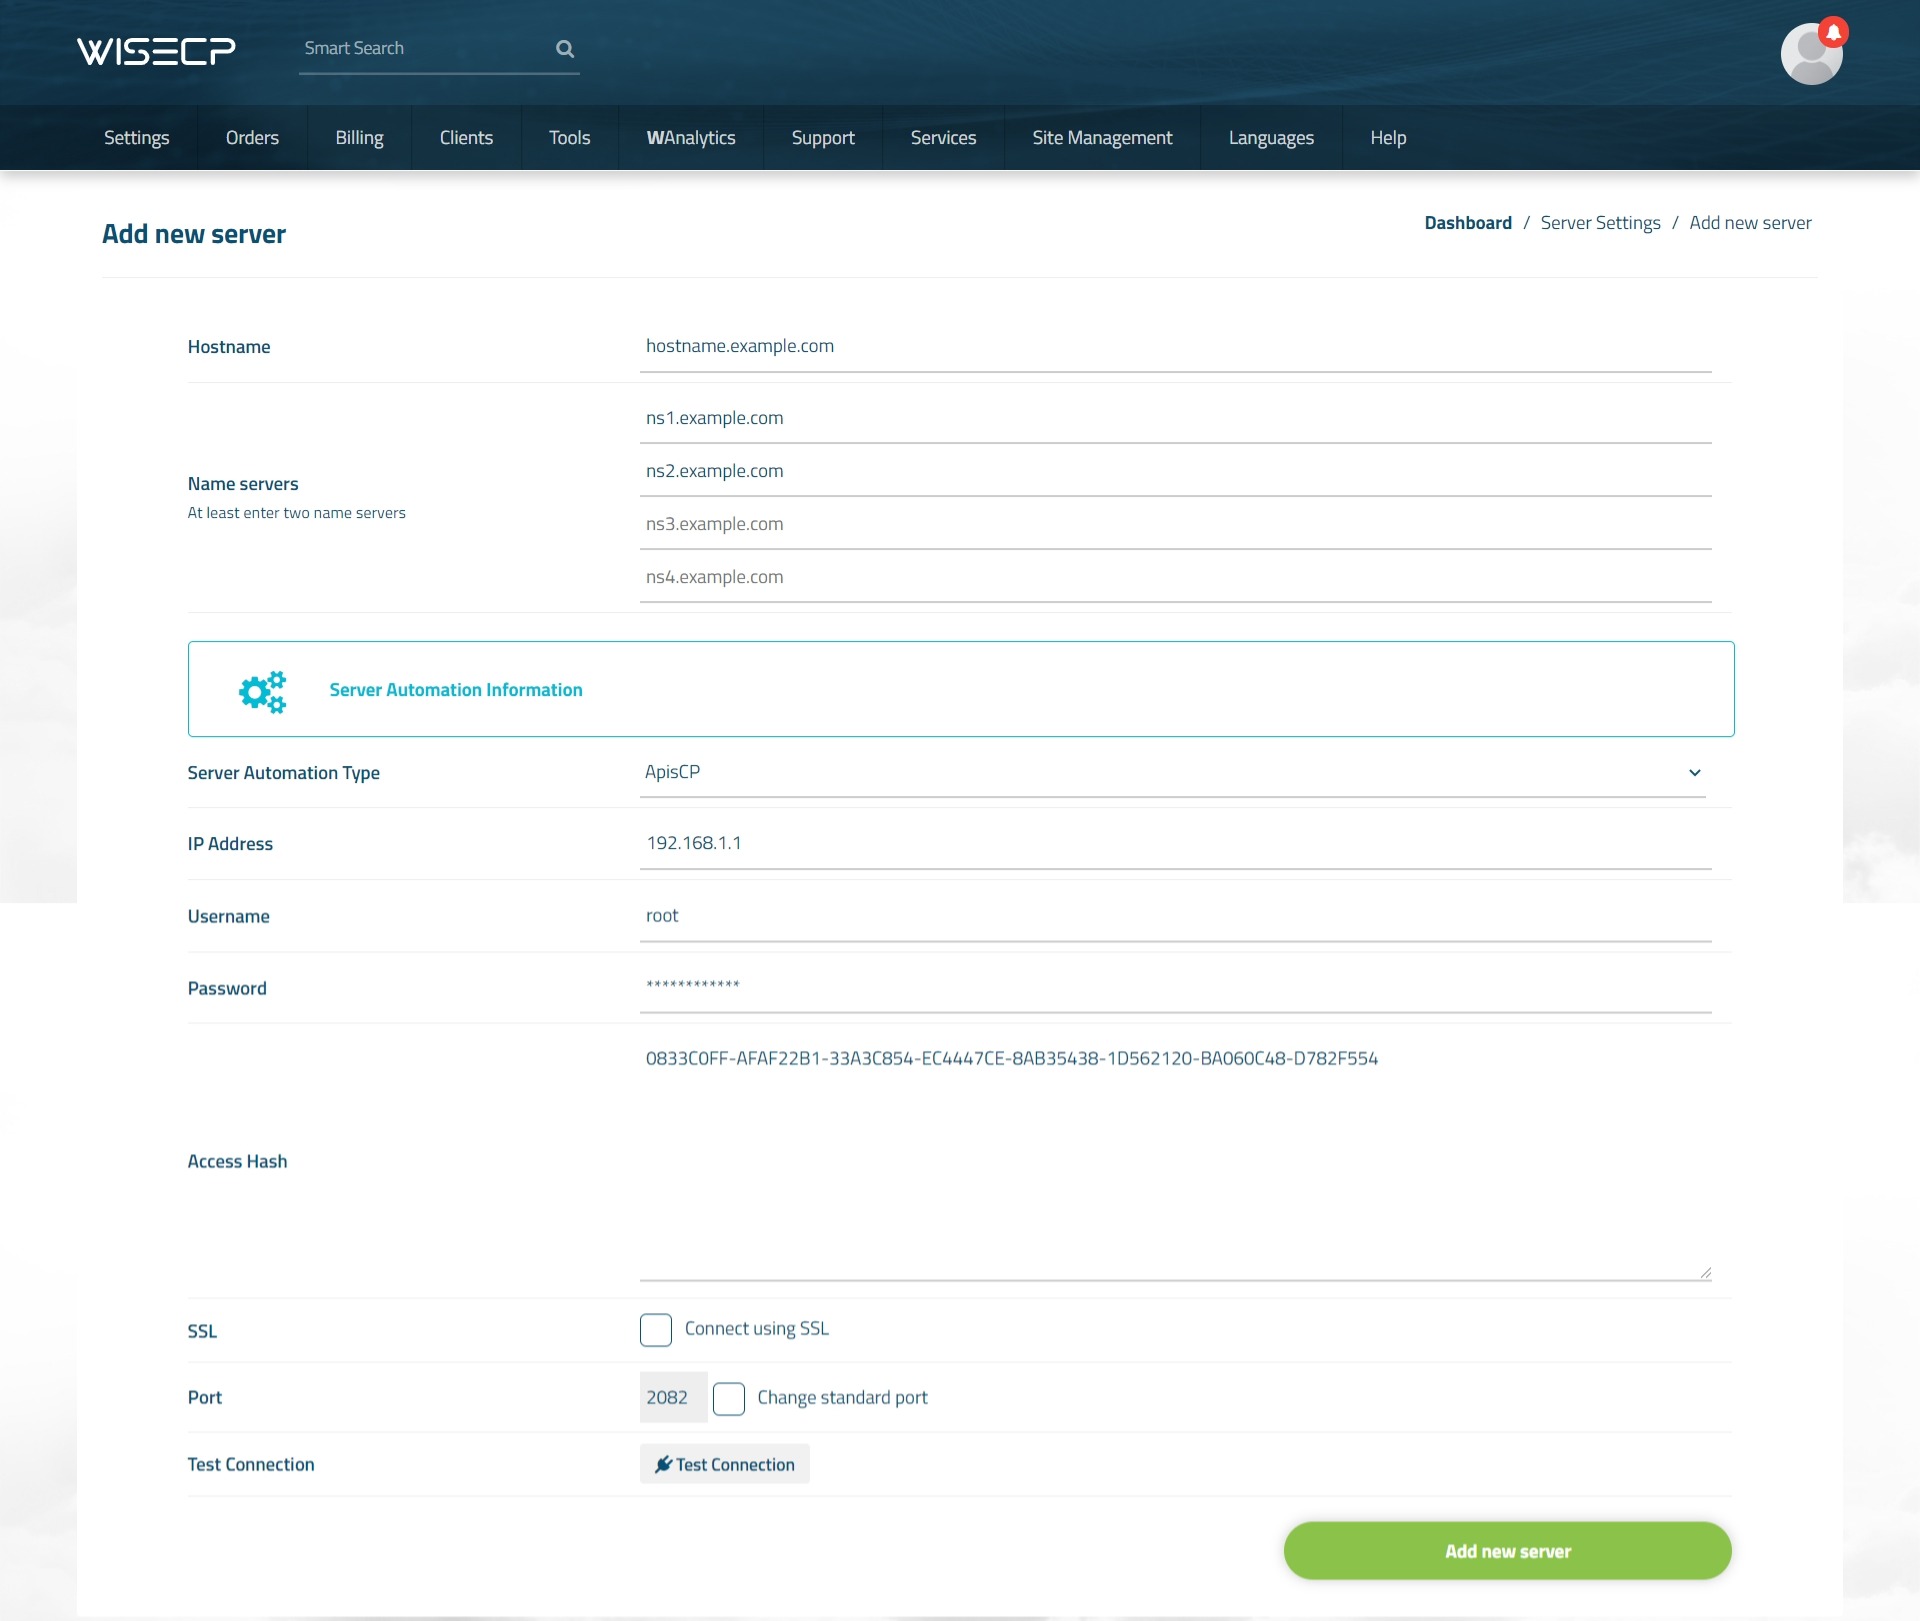Click the Username input field
The height and width of the screenshot is (1621, 1920).
tap(1175, 917)
